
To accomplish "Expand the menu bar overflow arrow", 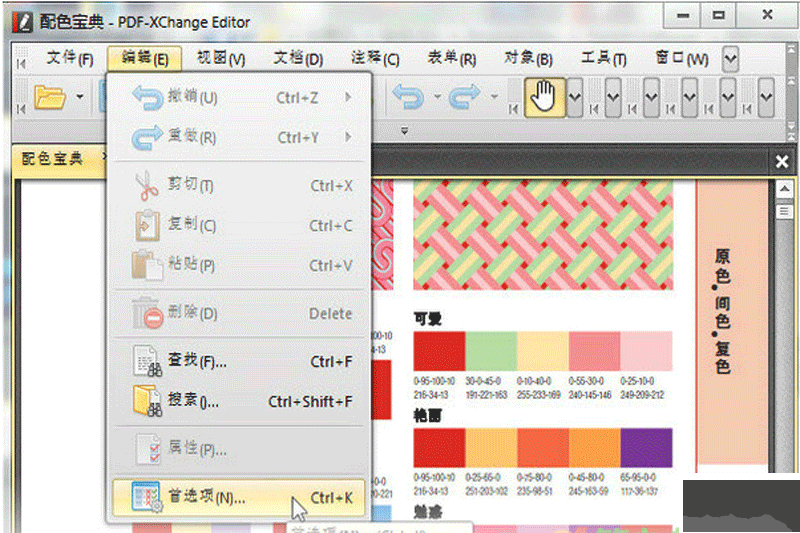I will (731, 59).
